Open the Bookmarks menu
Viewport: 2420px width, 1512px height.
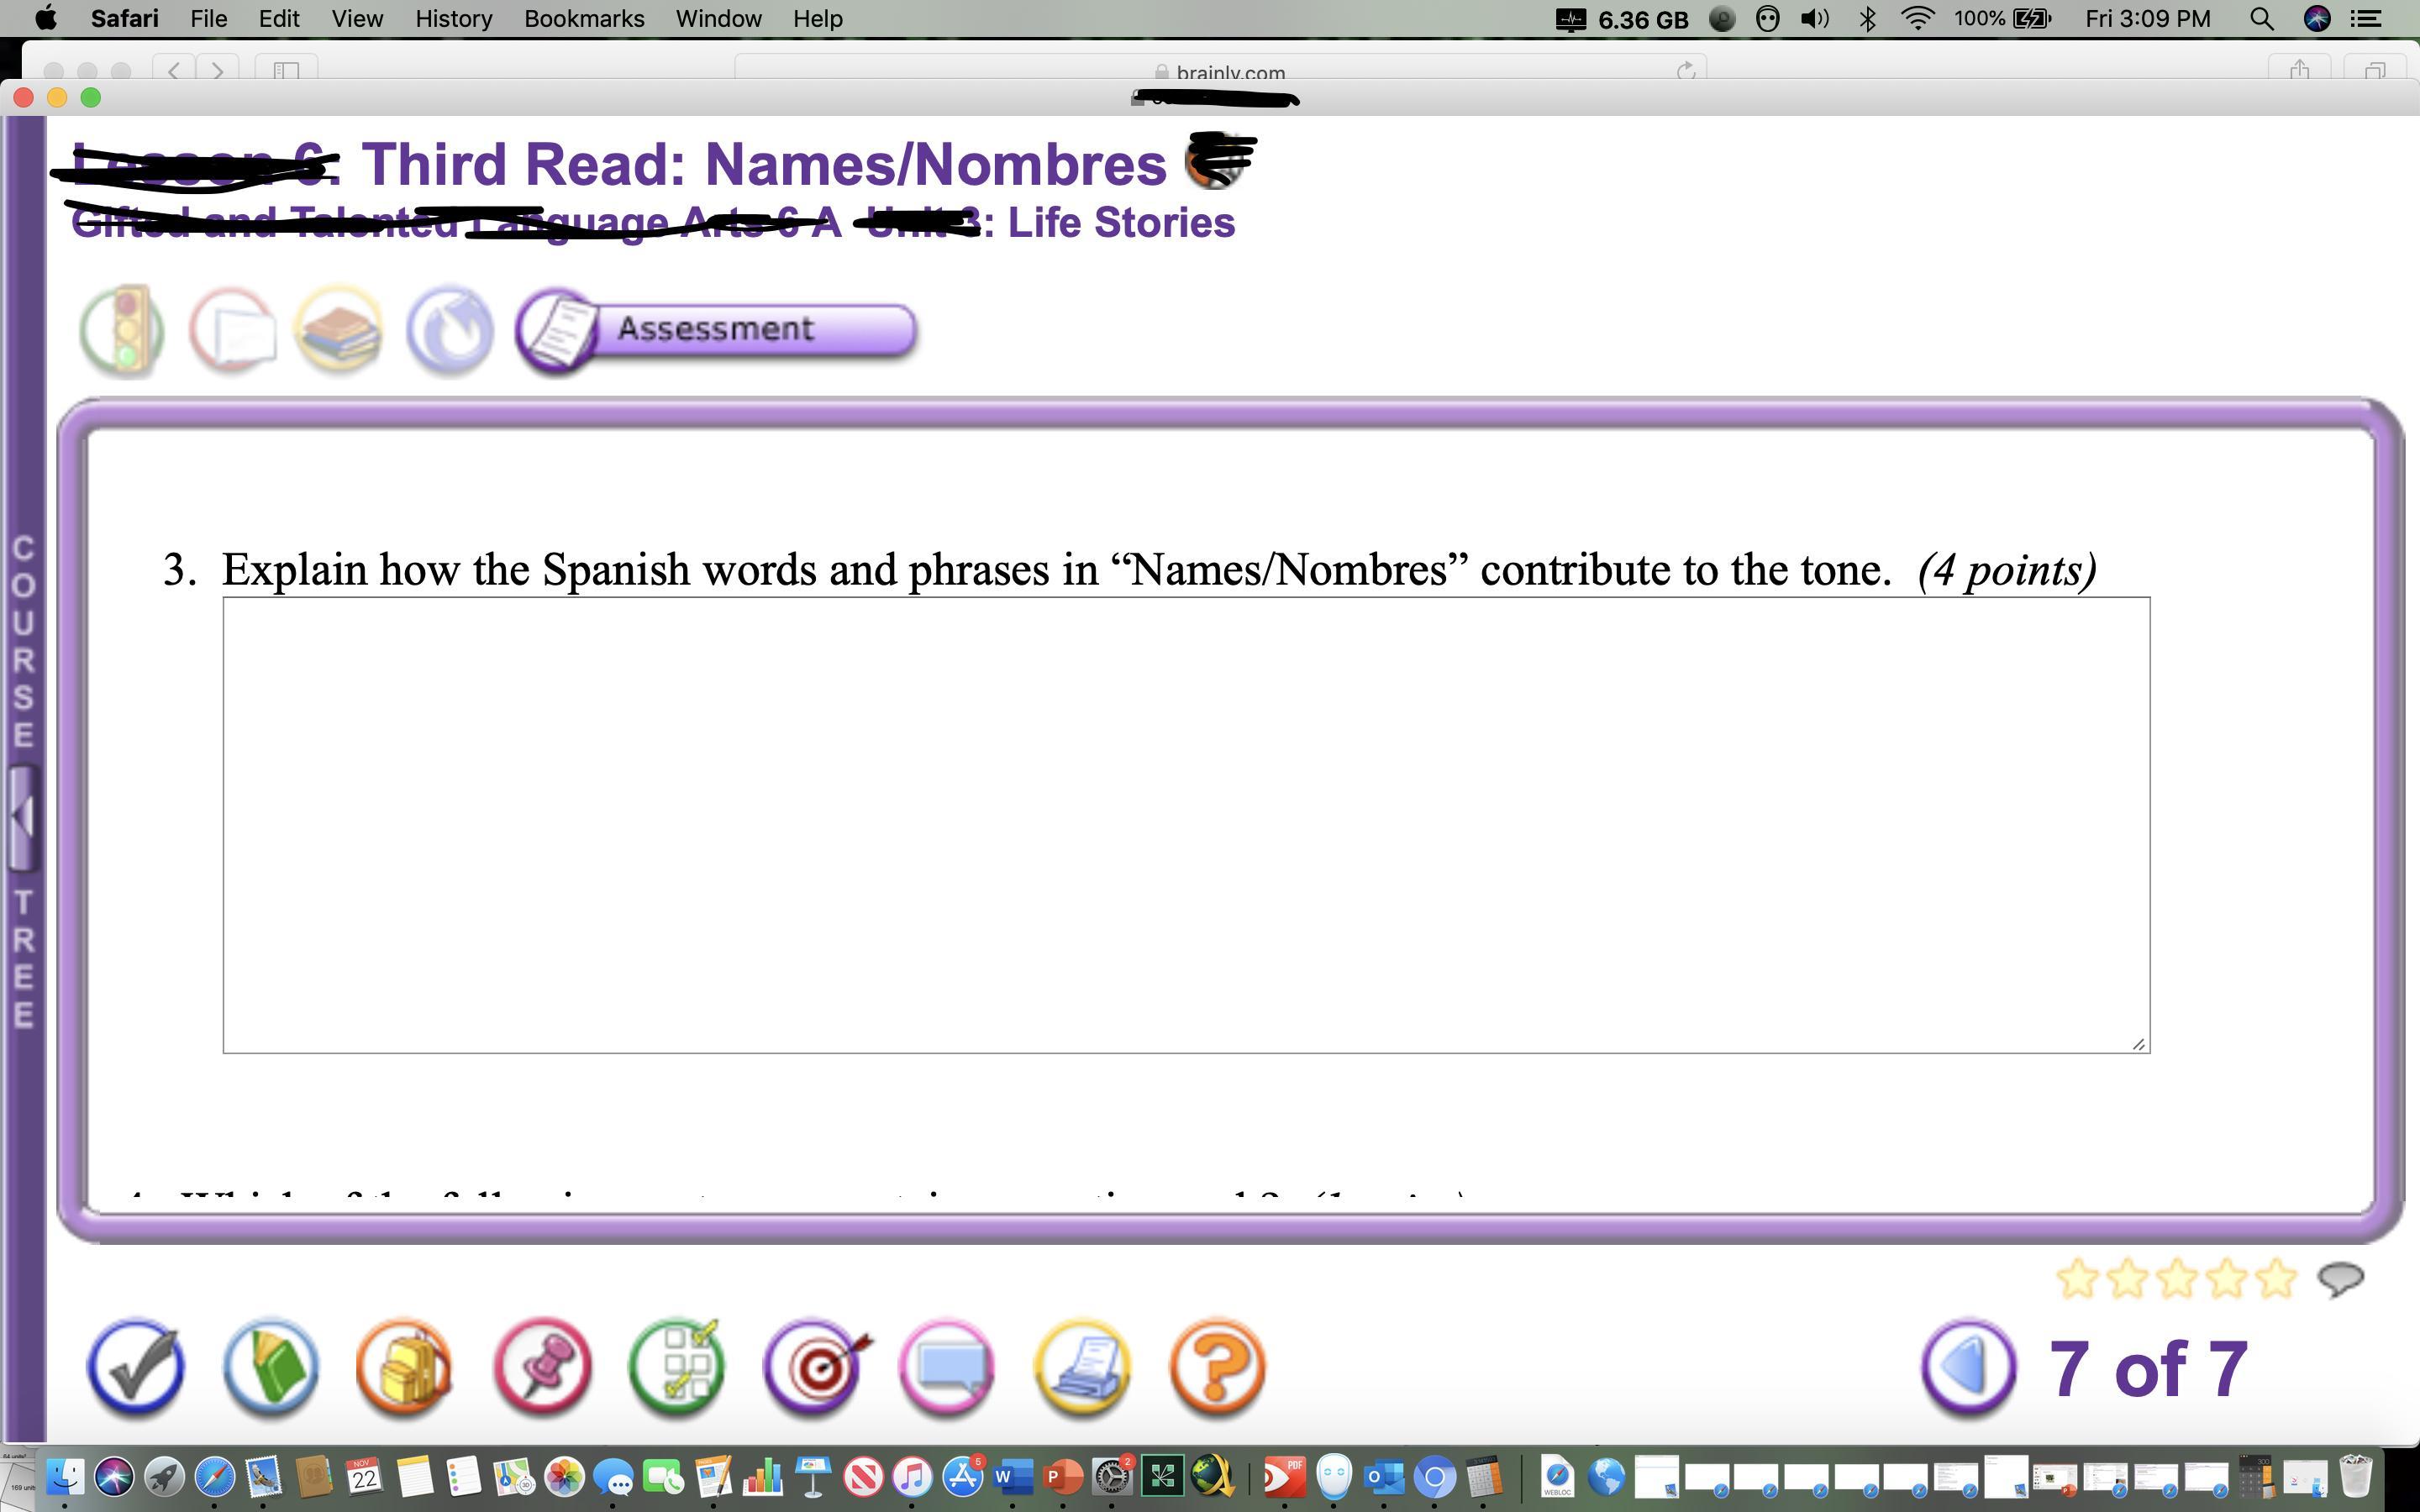tap(584, 19)
